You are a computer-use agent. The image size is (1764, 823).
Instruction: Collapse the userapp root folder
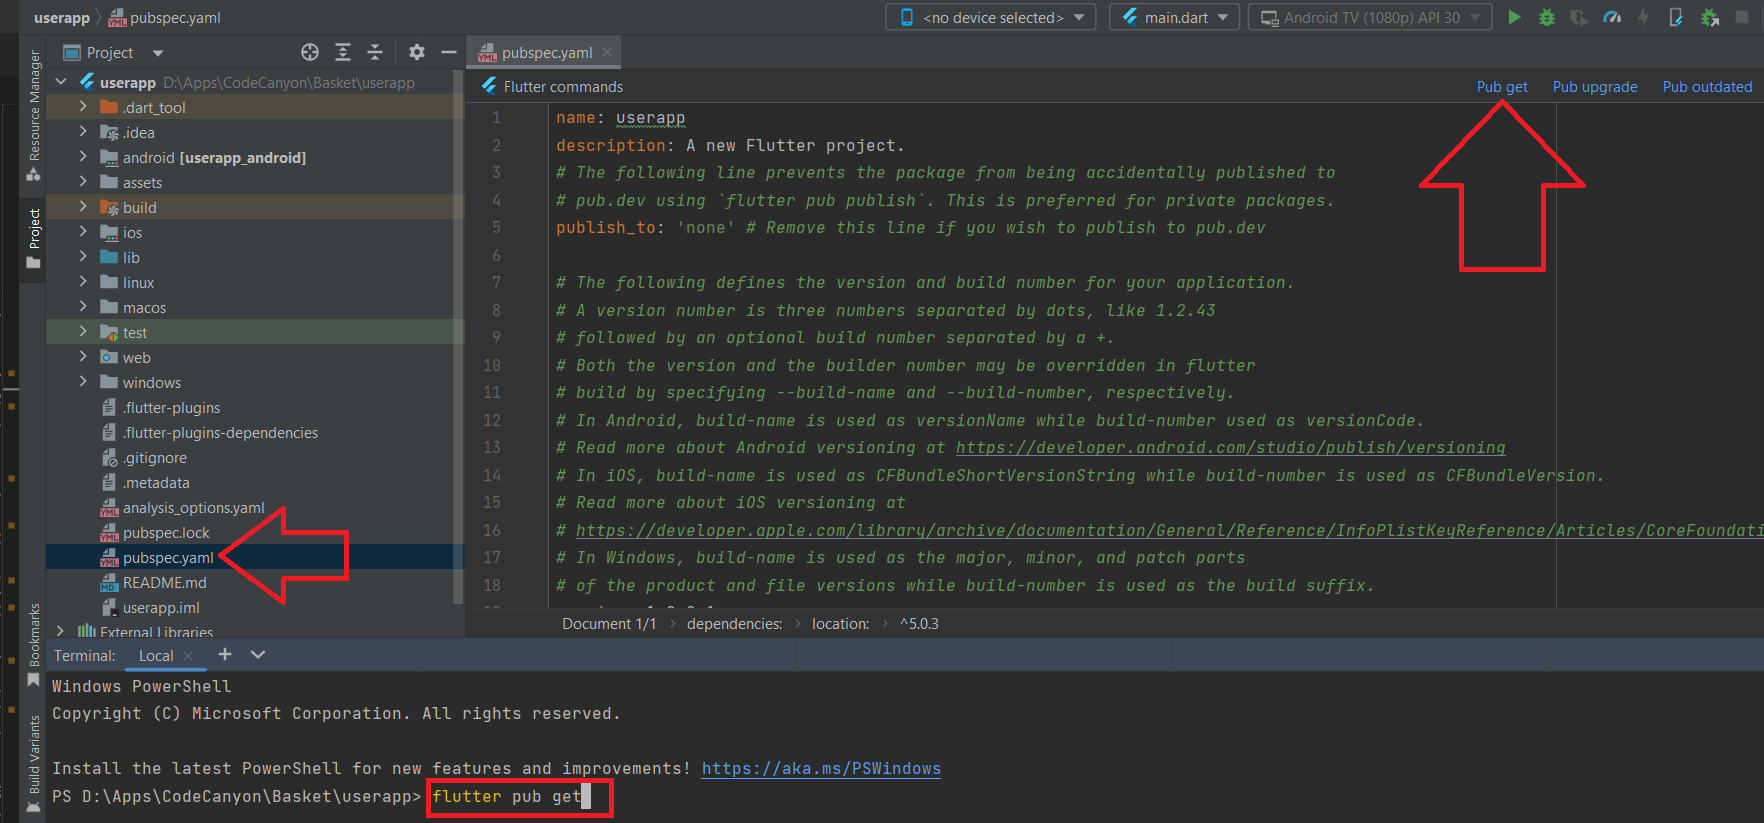click(61, 82)
